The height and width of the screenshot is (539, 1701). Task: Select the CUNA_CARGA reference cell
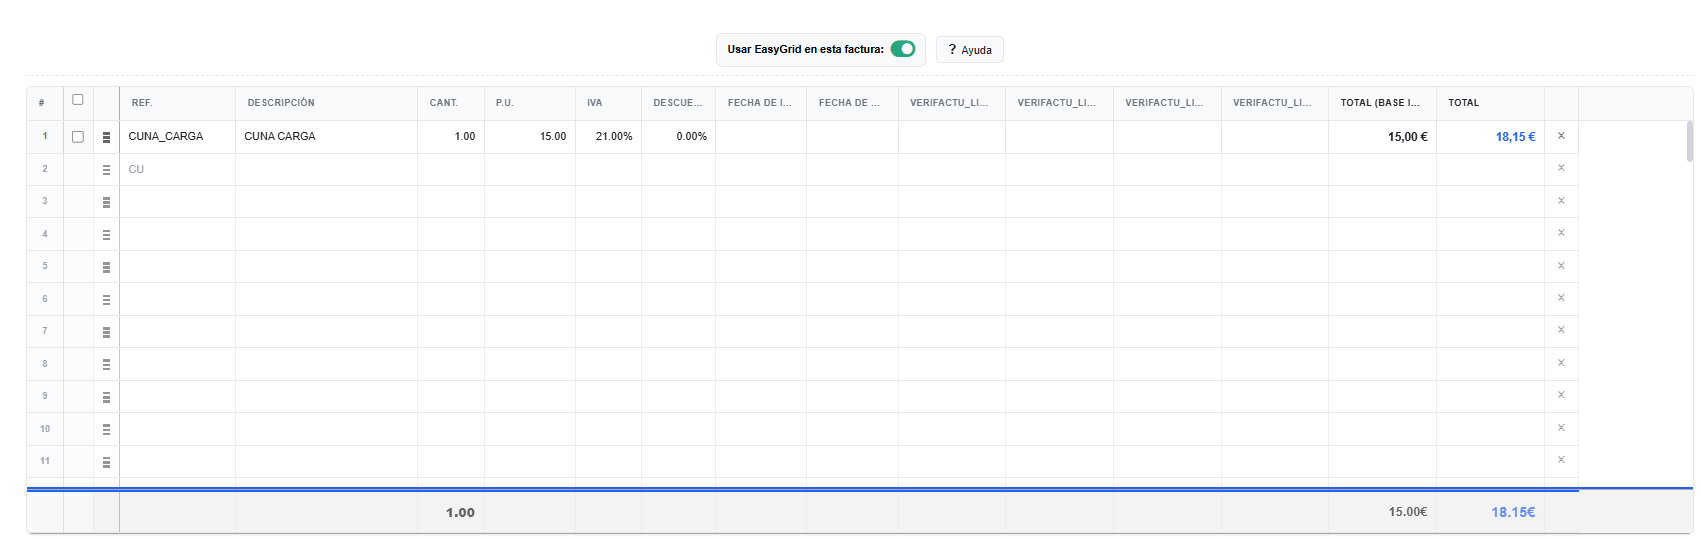[x=177, y=137]
